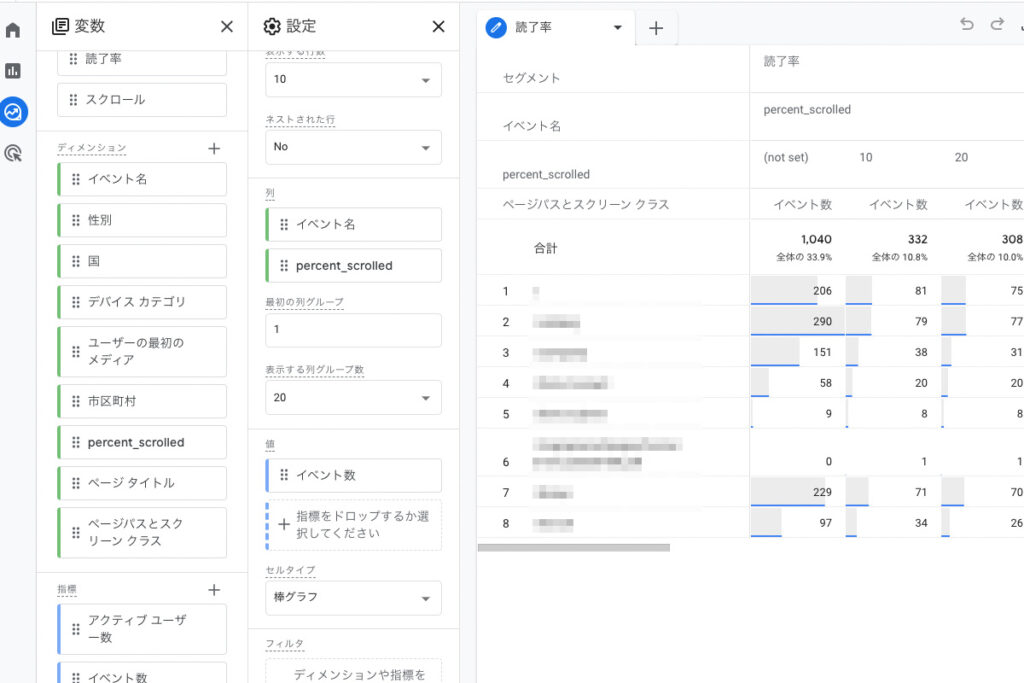Select the スクロール segment chip
1024x683 pixels.
(x=142, y=100)
